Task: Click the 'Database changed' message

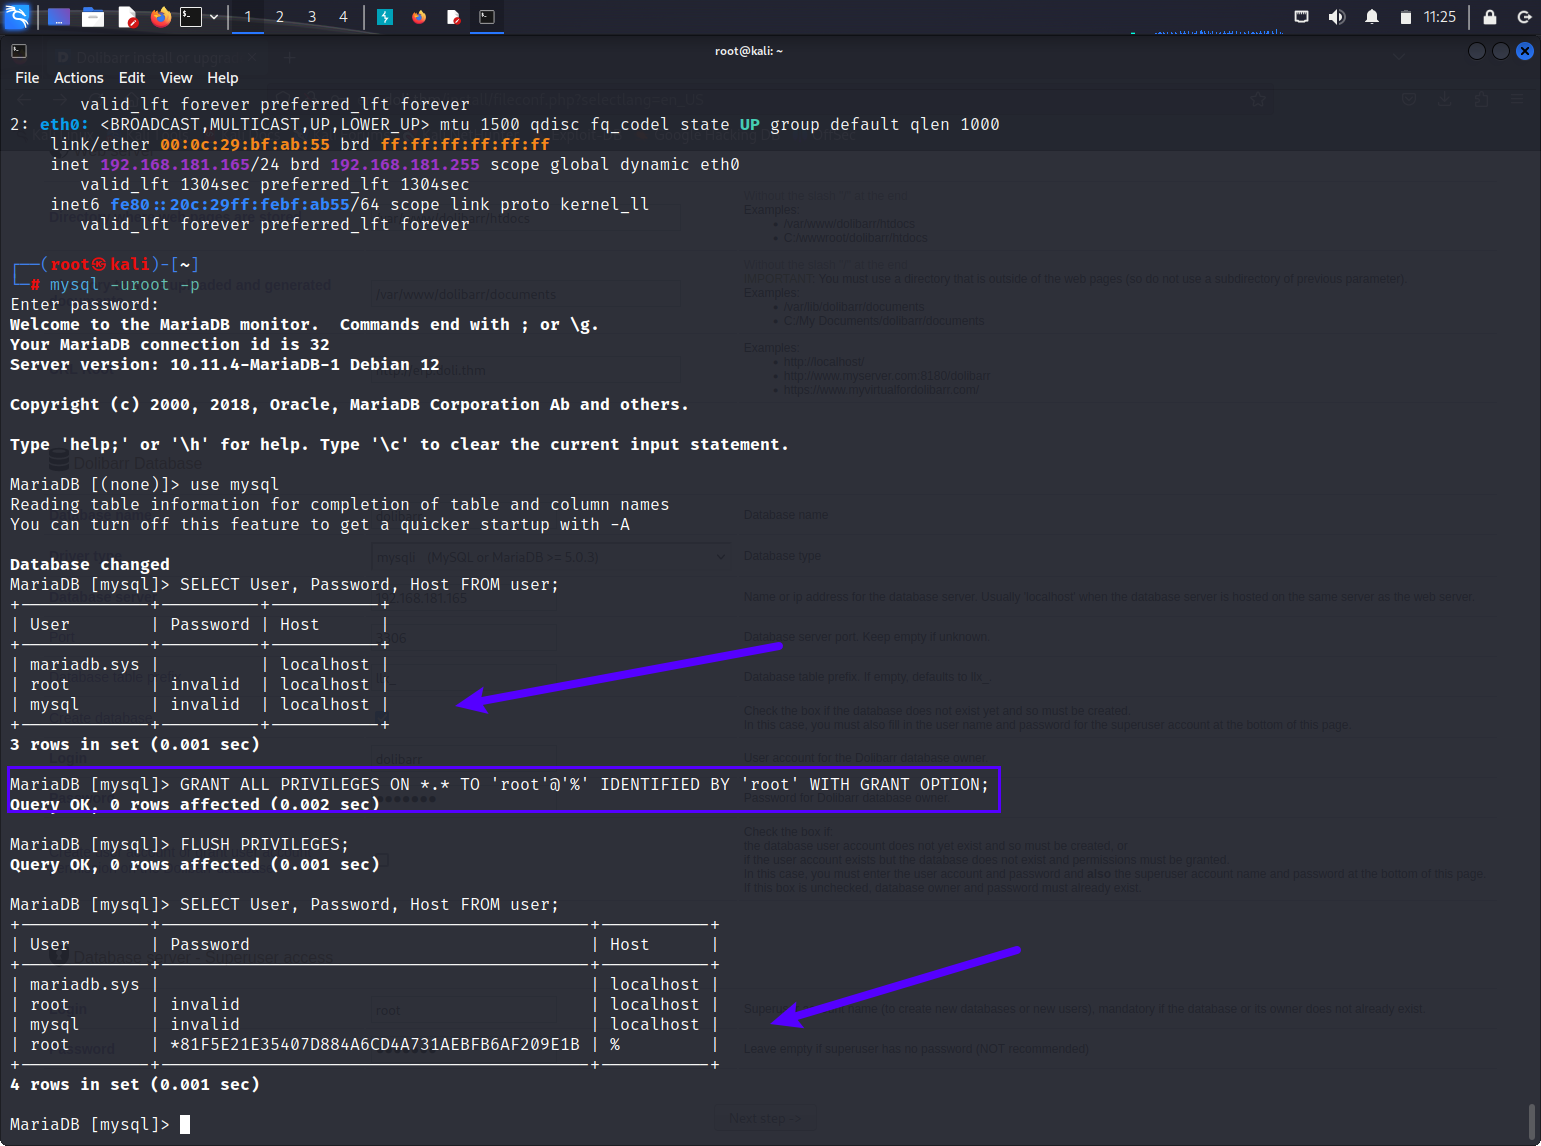Action: click(90, 564)
